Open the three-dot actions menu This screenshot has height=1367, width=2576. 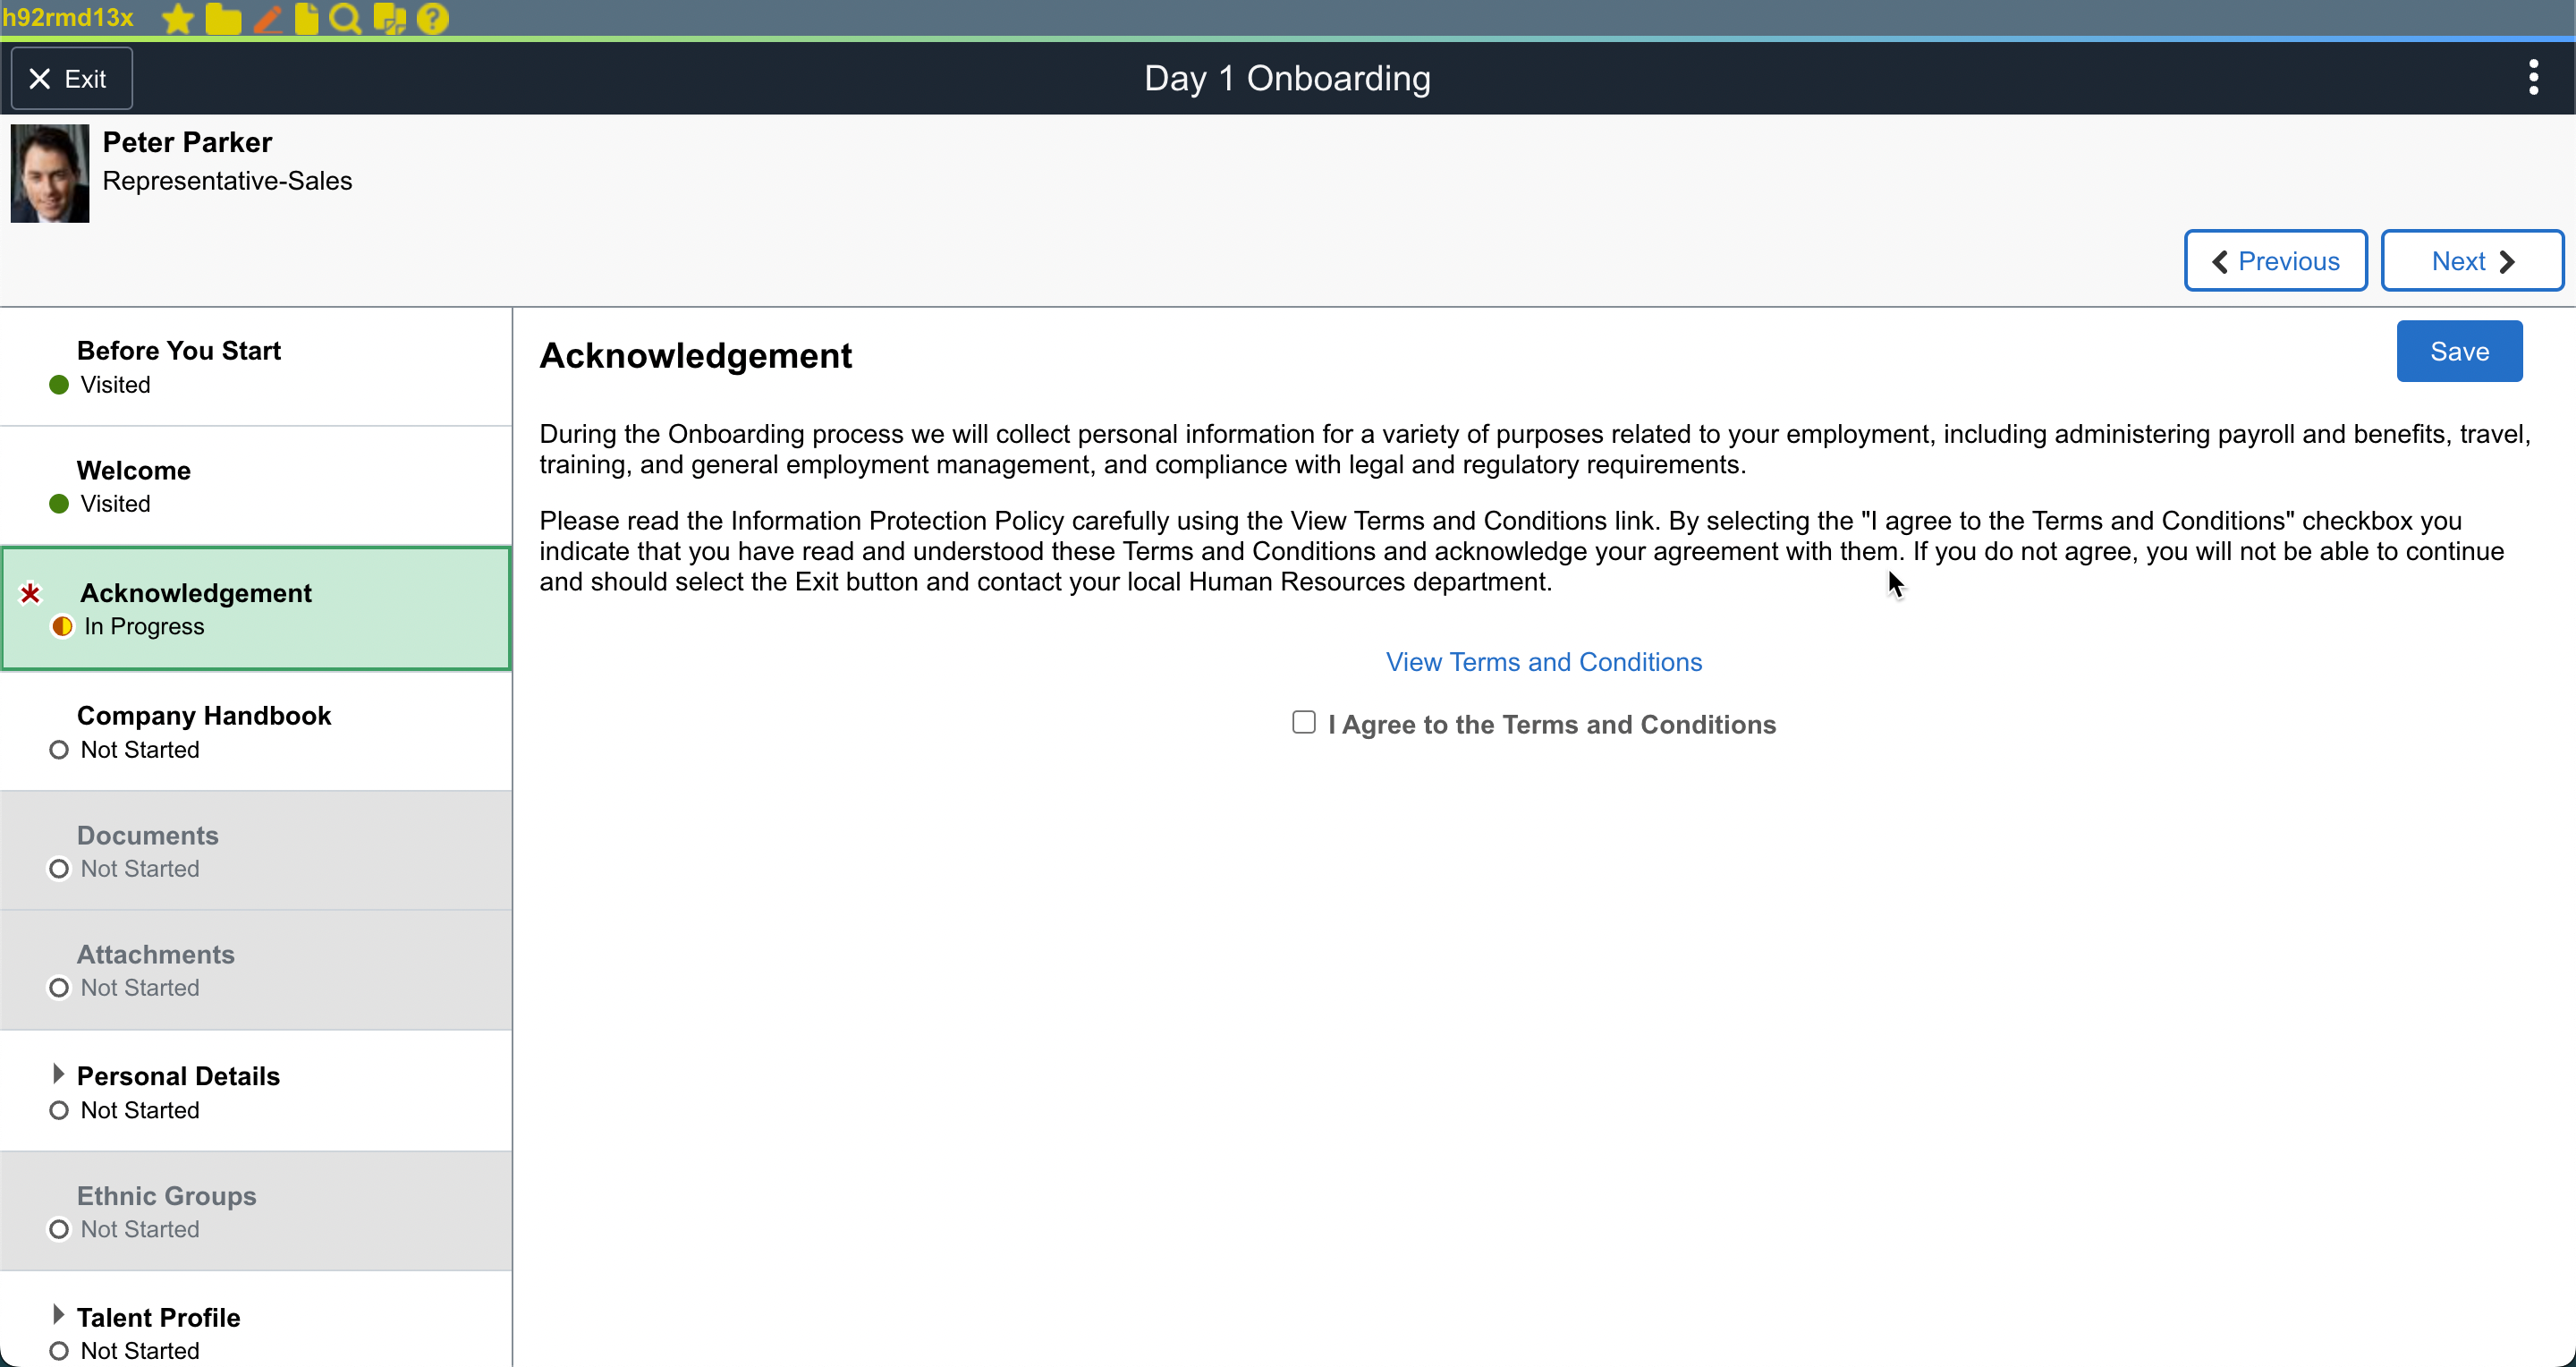click(x=2533, y=76)
